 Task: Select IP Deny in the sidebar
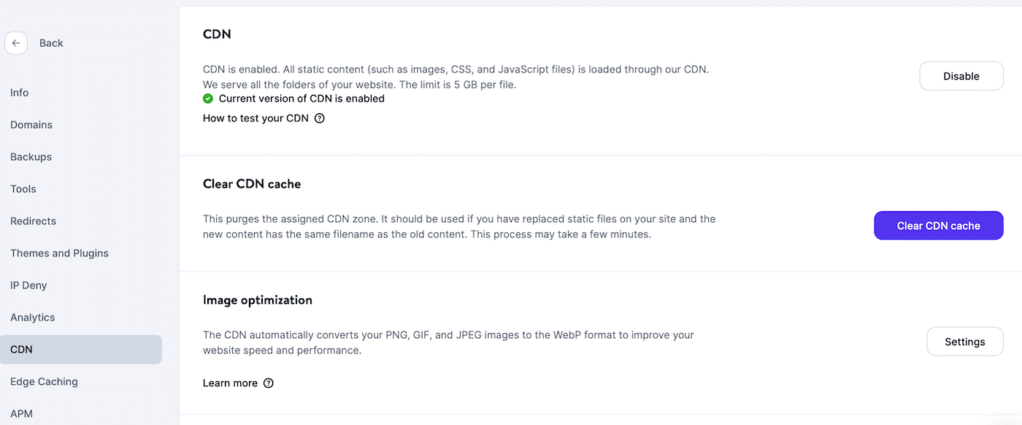coord(28,285)
